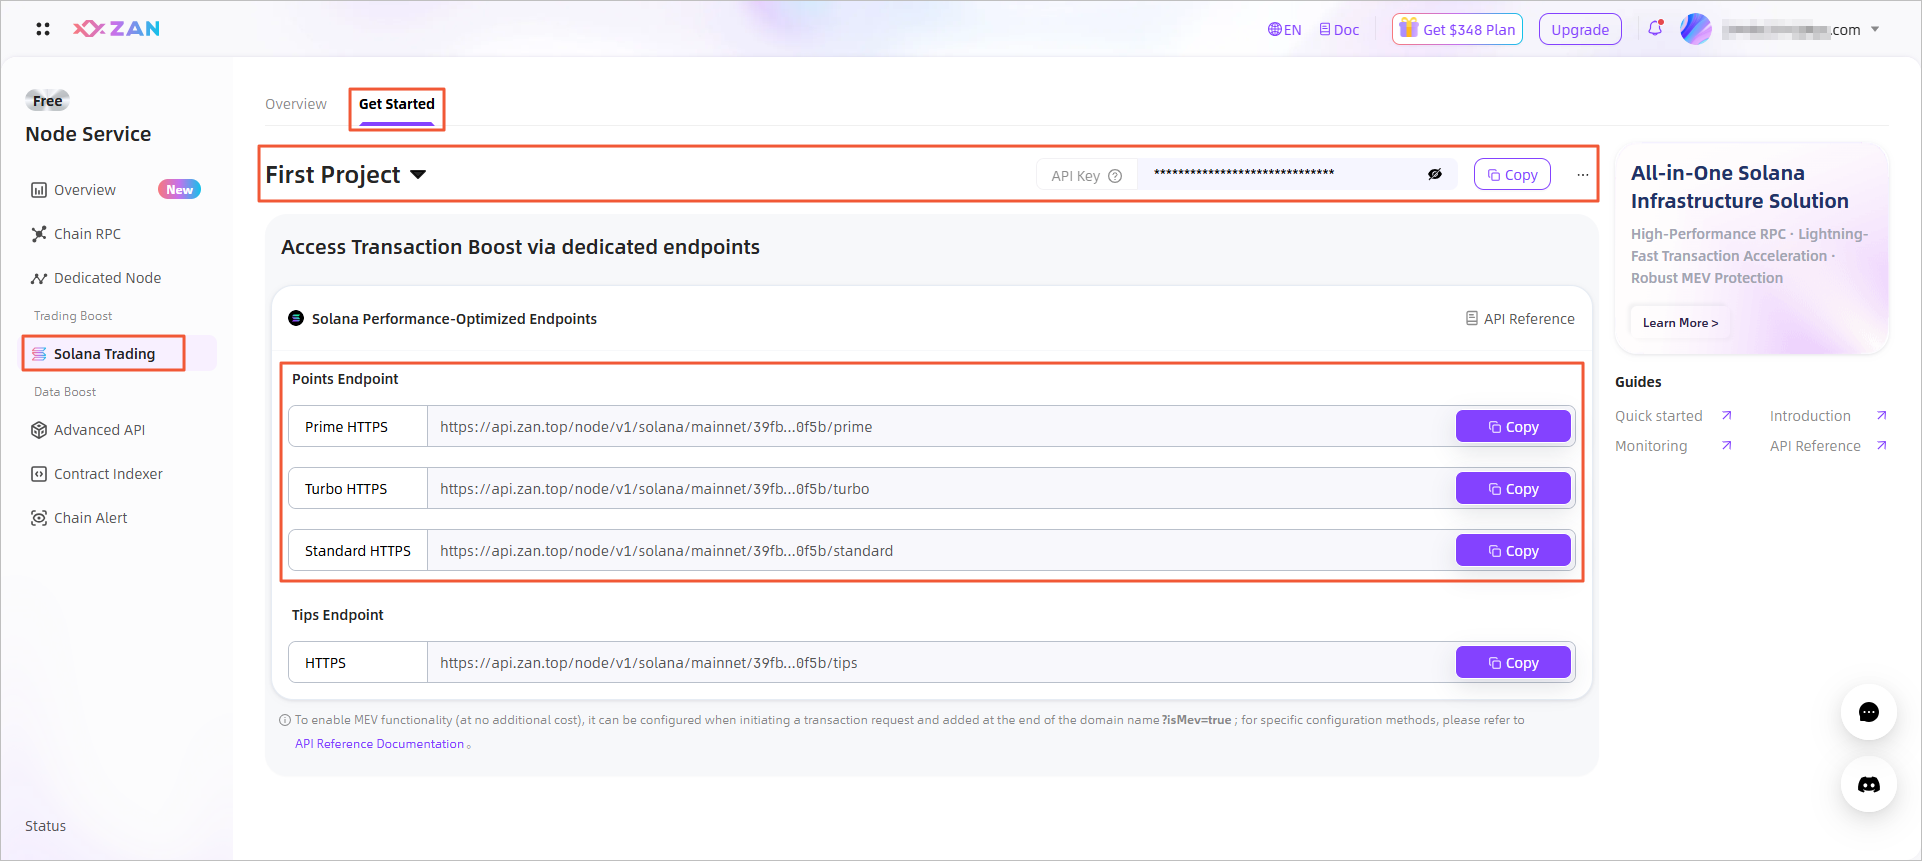Click the Upgrade button
The width and height of the screenshot is (1922, 861).
pos(1580,30)
